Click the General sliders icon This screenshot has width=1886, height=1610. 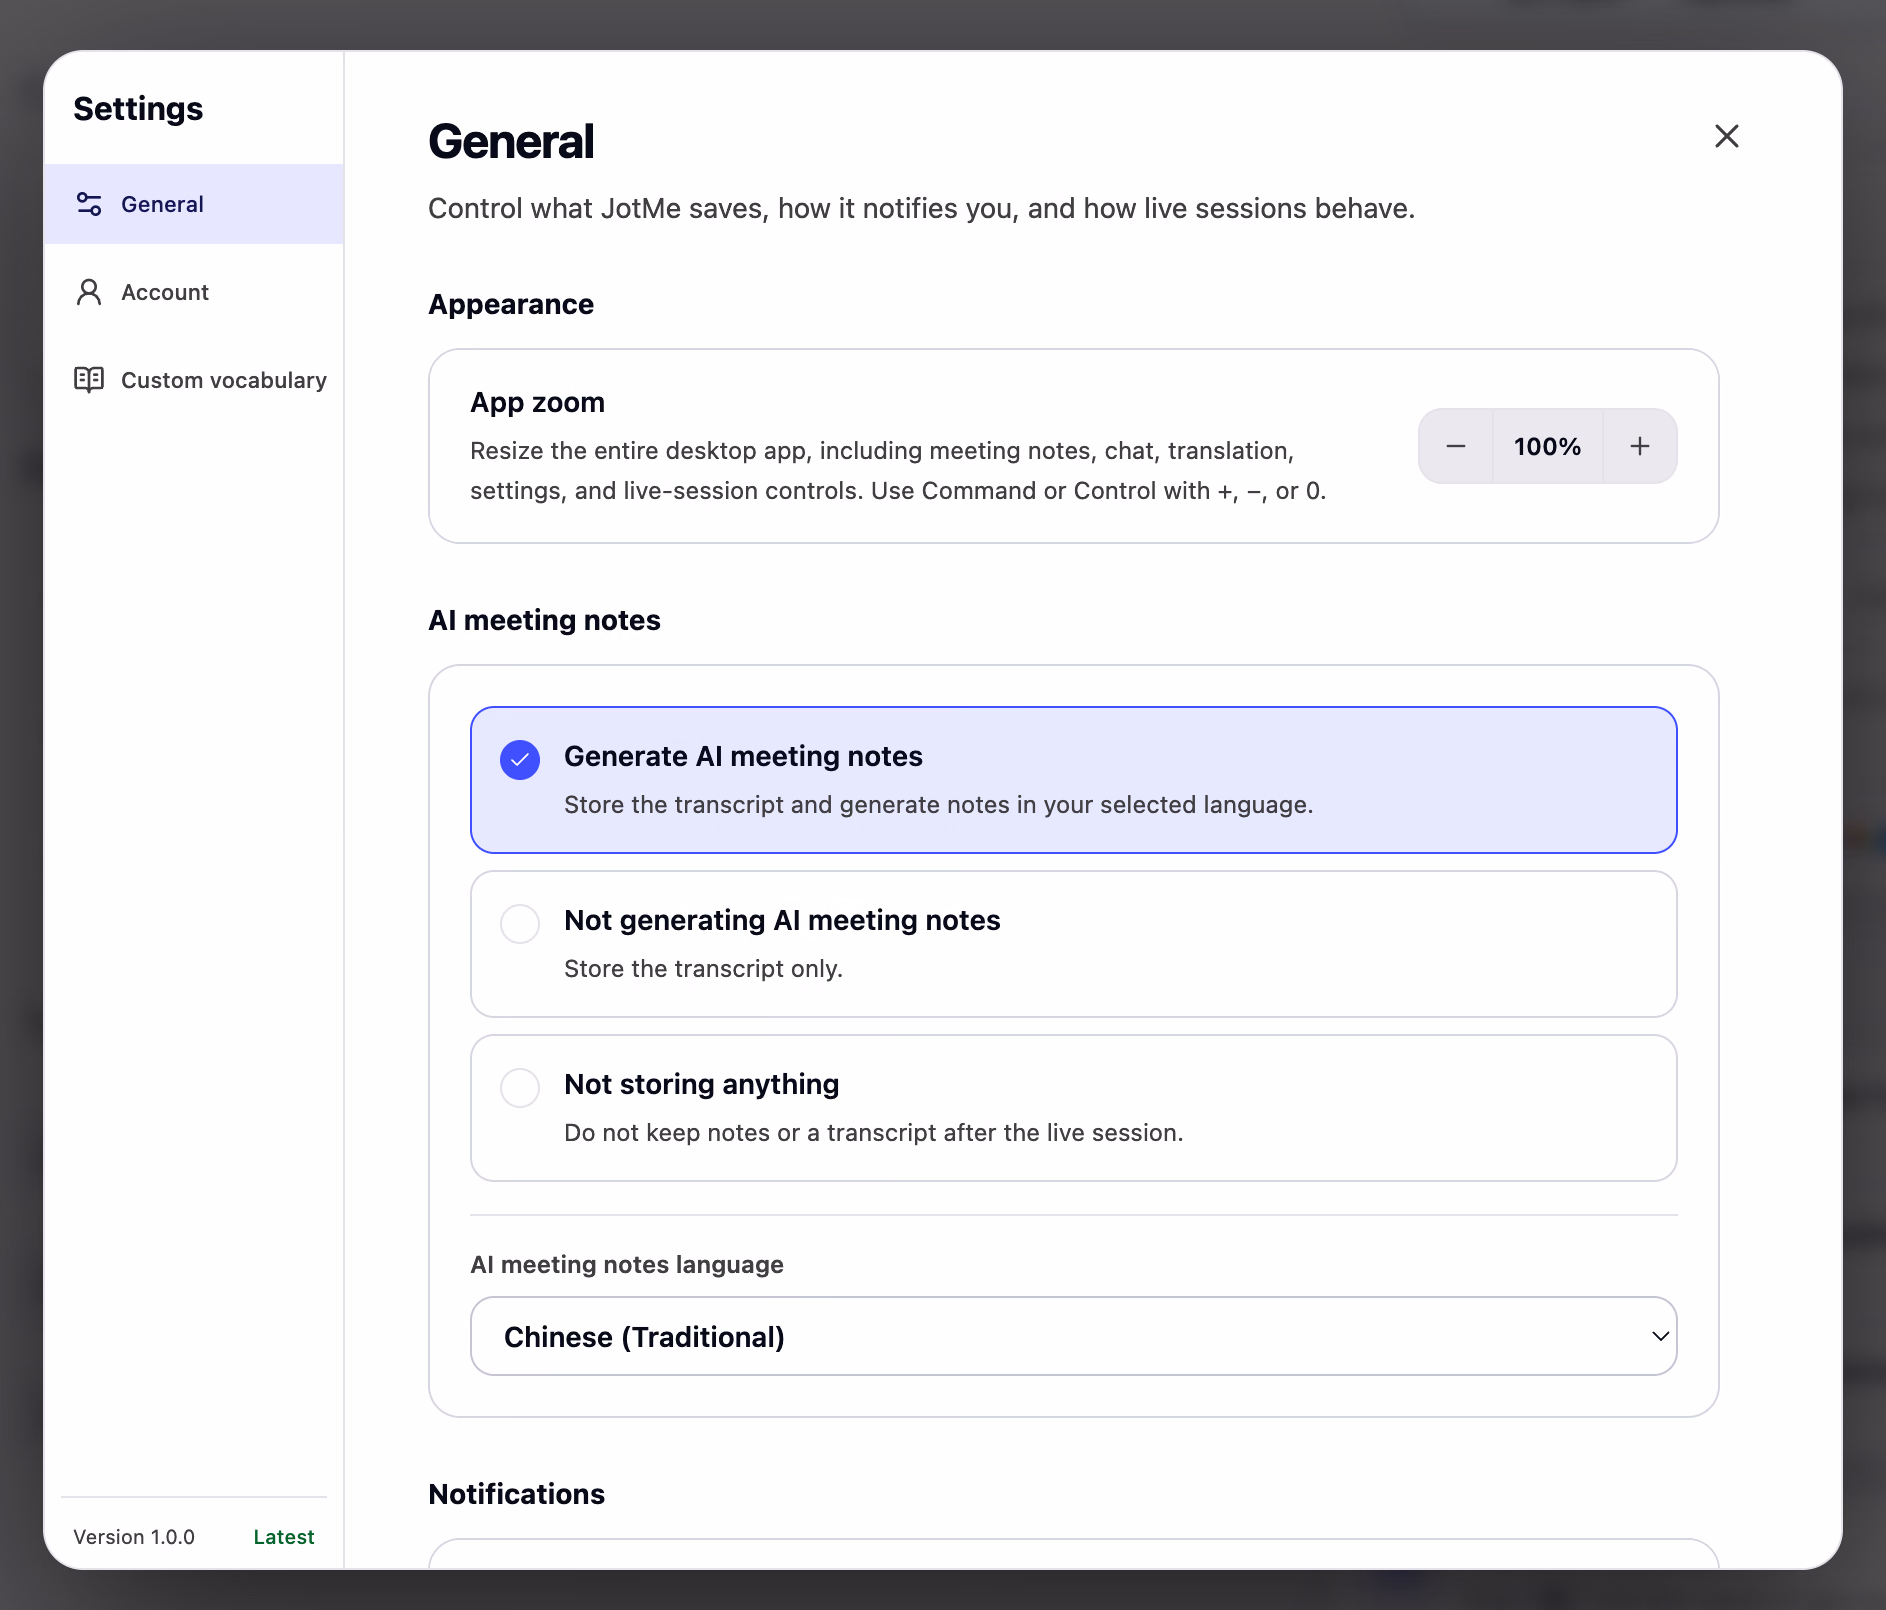click(89, 204)
